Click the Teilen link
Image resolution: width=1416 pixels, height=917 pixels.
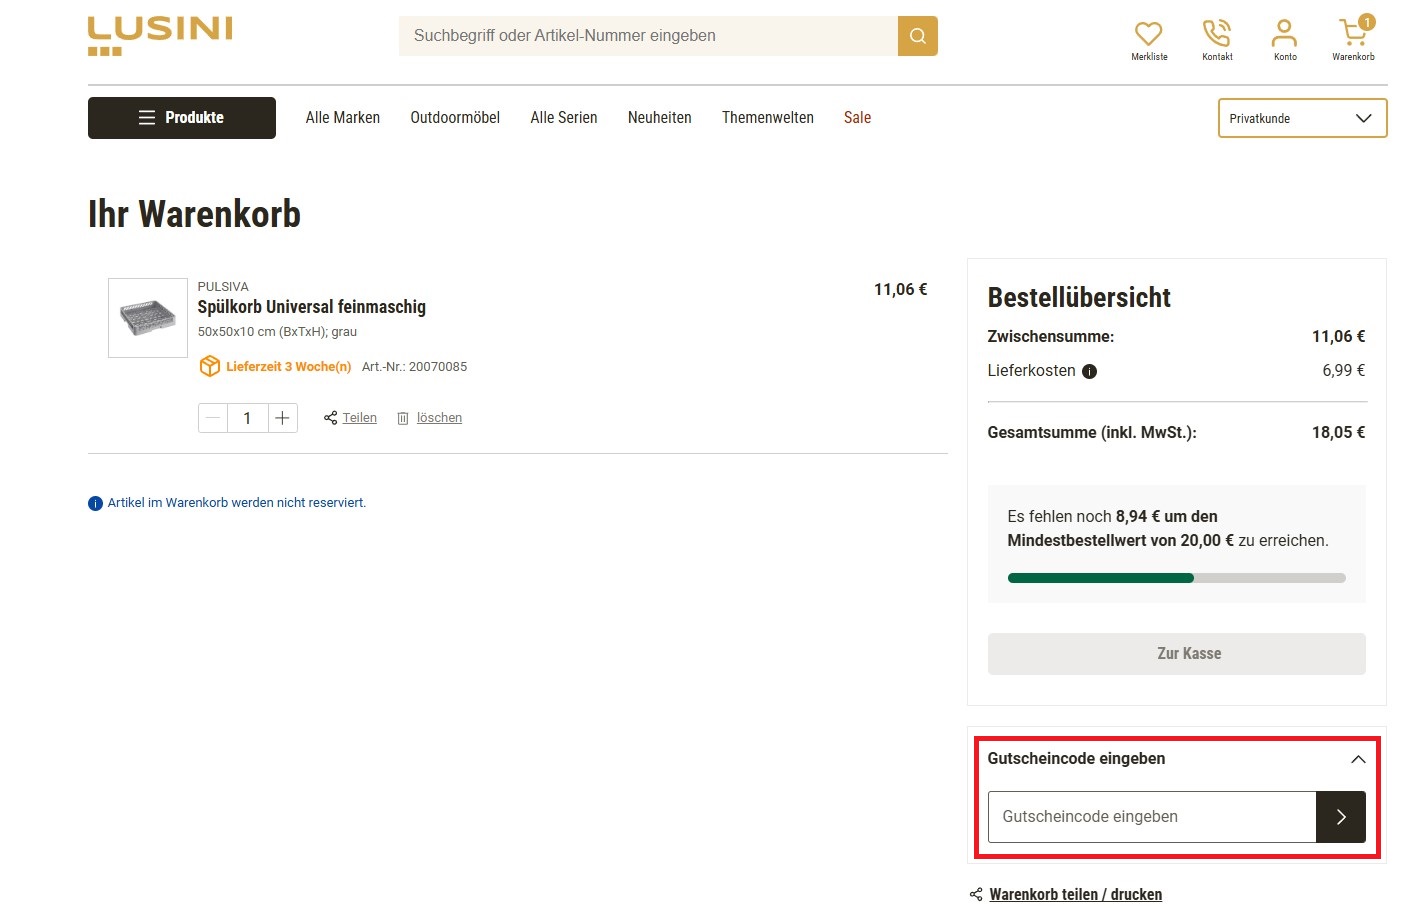coord(360,418)
